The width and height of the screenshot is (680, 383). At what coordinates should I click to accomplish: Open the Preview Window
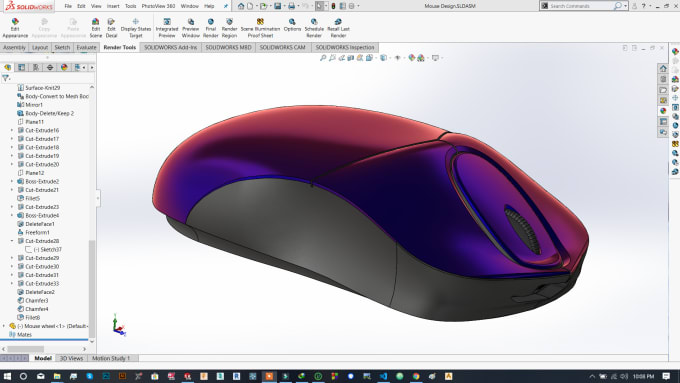click(x=190, y=28)
